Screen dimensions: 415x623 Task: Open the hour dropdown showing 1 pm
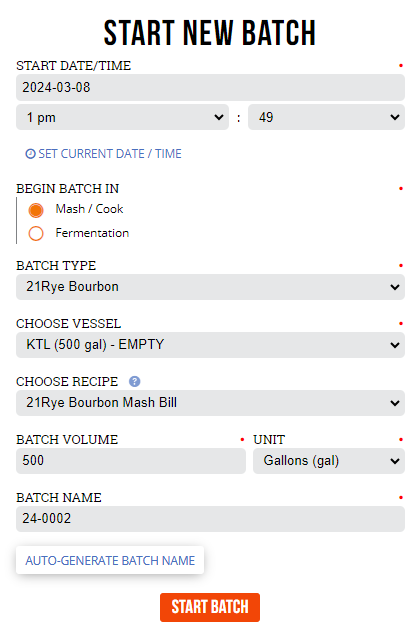tap(122, 117)
